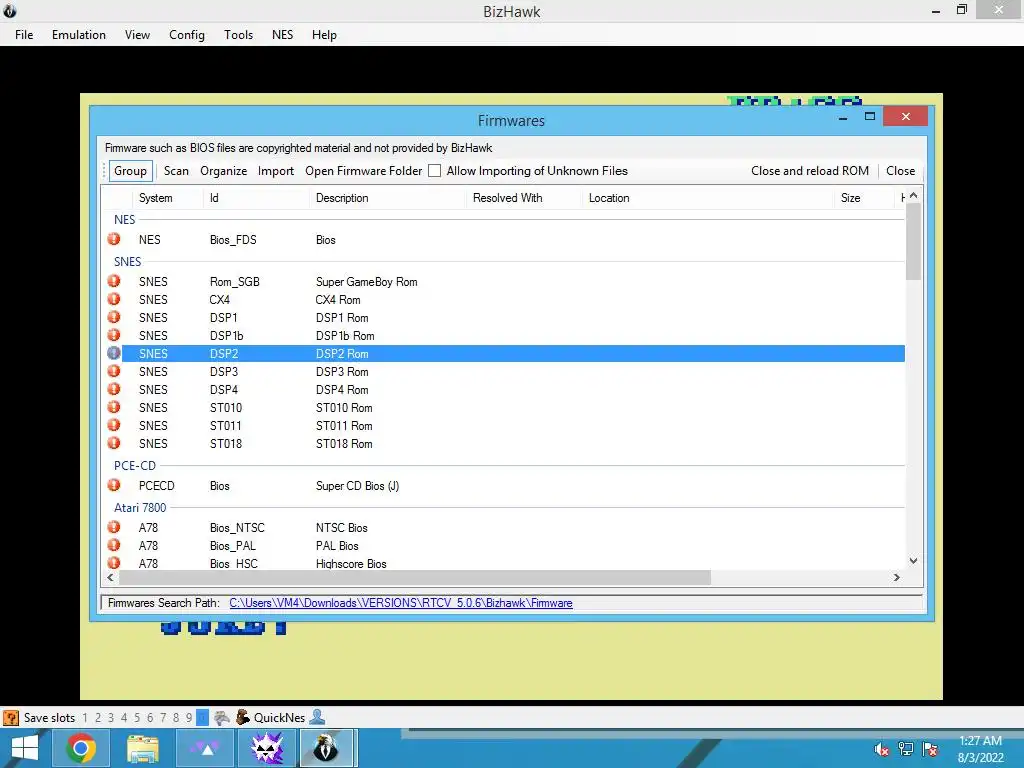Open the File menu

[24, 35]
